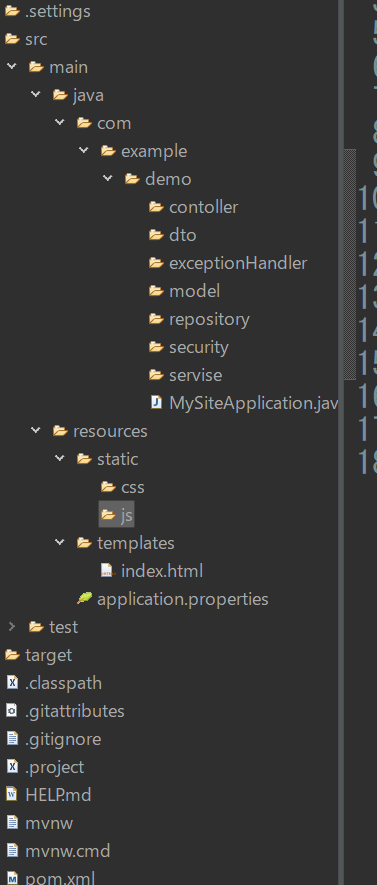Open the .gitignore file
The height and width of the screenshot is (885, 377).
point(63,739)
